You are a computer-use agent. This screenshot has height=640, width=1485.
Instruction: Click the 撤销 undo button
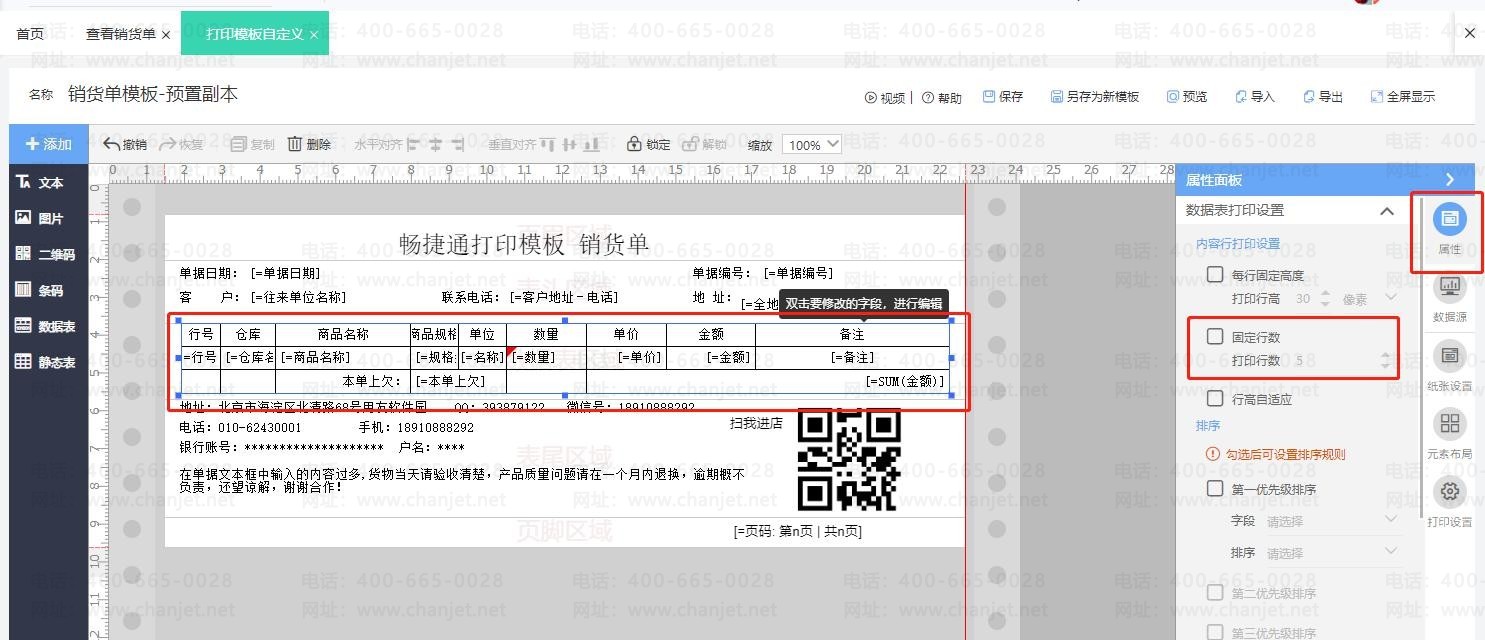125,144
